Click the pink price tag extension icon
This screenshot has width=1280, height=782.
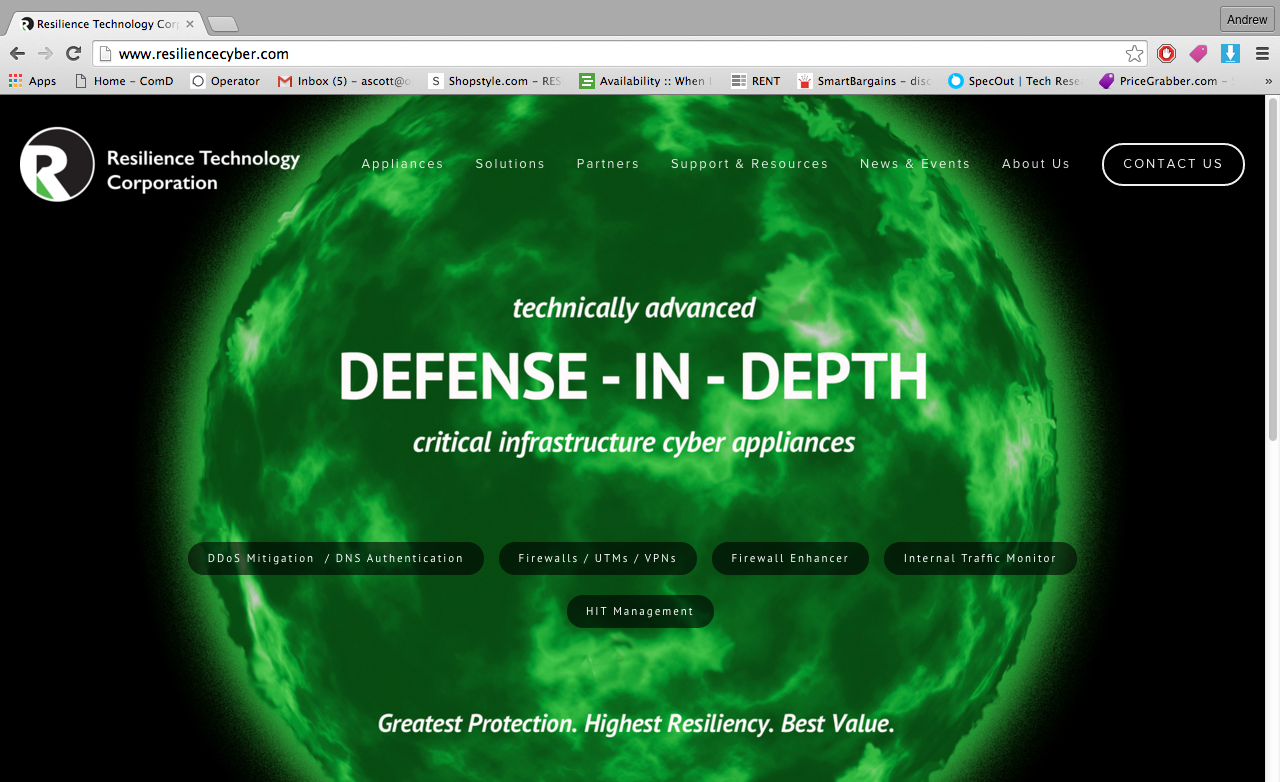point(1198,54)
